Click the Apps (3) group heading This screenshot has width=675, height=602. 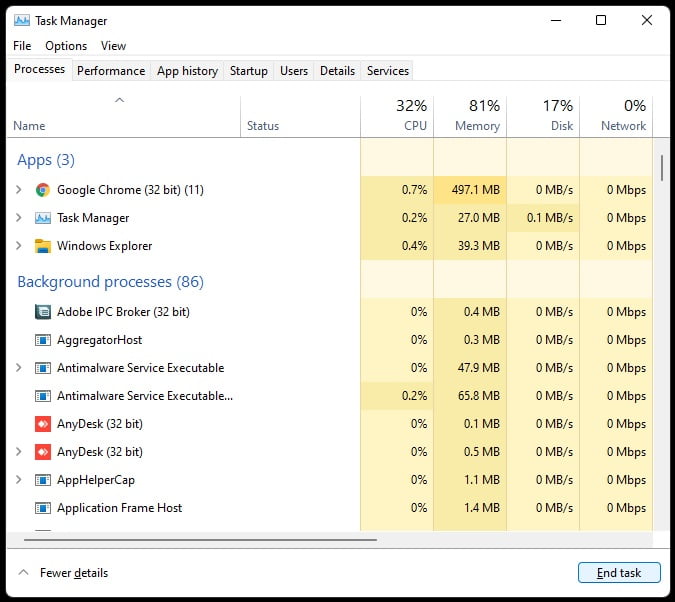[x=46, y=160]
